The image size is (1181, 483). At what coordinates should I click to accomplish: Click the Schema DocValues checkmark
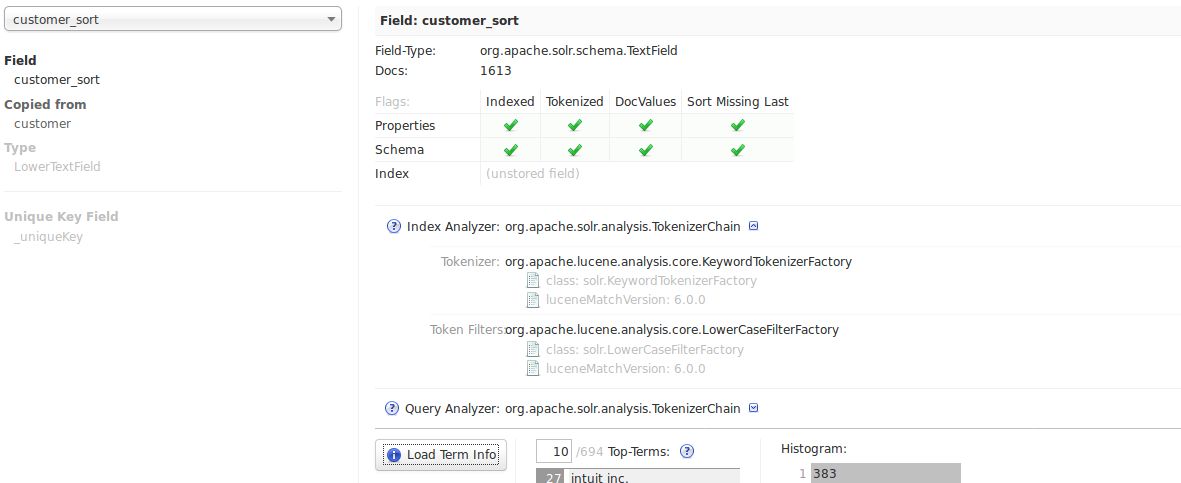click(x=645, y=149)
